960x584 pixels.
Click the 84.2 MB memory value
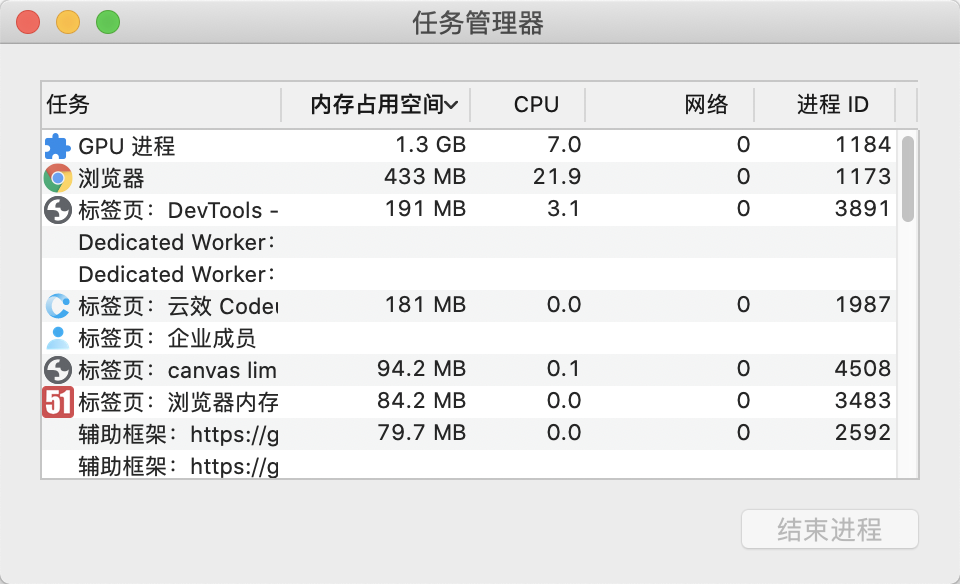[x=421, y=400]
